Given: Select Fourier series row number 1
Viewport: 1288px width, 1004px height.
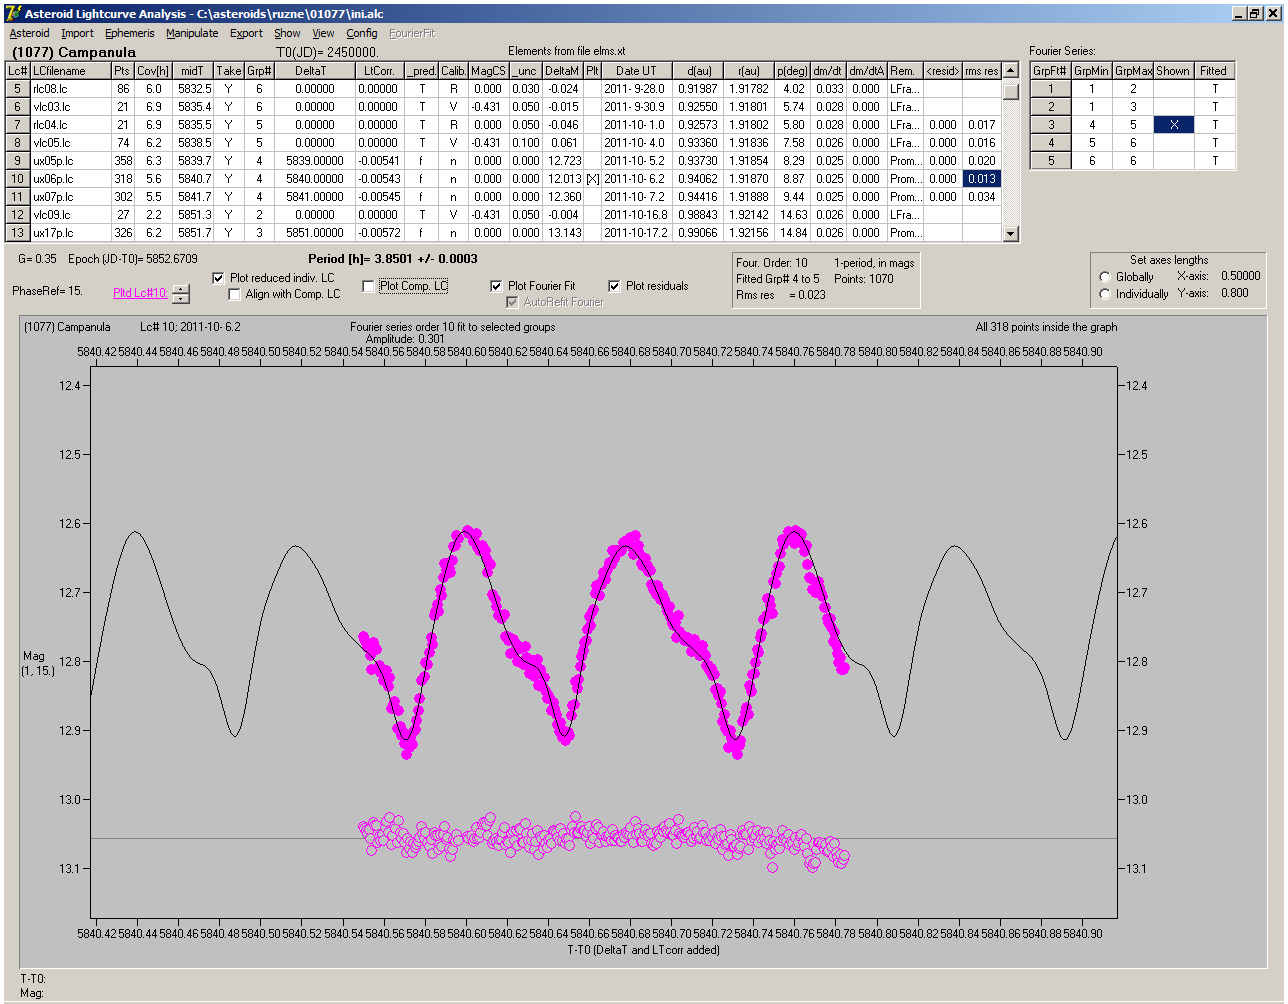Looking at the screenshot, I should coord(1051,89).
